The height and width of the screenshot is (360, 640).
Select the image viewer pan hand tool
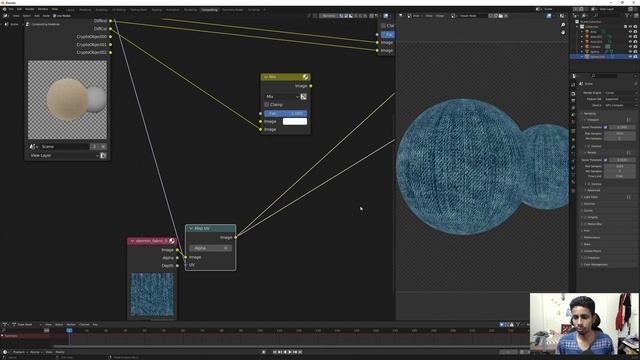[x=563, y=32]
